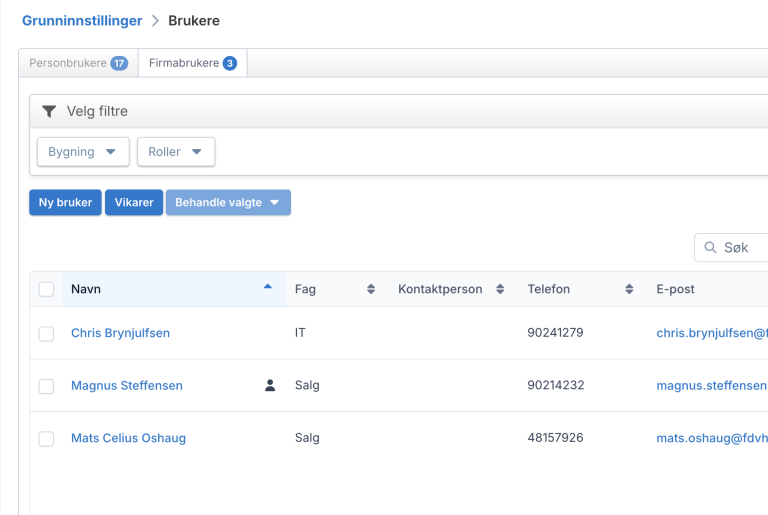Open the Mats Celius Oshaug user
Viewport: 768px width, 515px height.
(x=128, y=438)
